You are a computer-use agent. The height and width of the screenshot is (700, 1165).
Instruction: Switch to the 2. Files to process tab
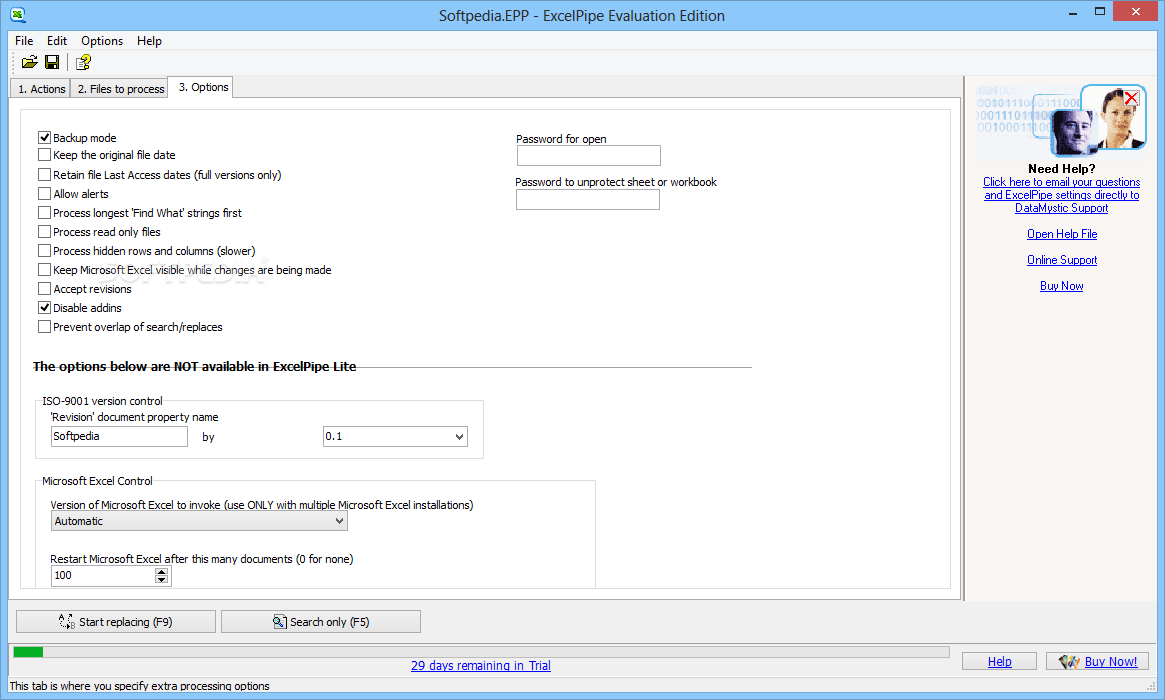(120, 88)
